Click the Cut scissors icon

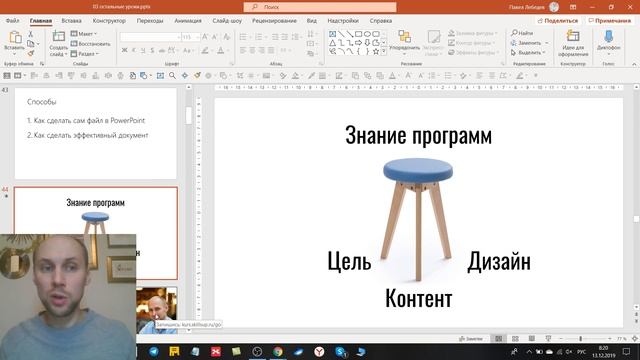click(31, 34)
